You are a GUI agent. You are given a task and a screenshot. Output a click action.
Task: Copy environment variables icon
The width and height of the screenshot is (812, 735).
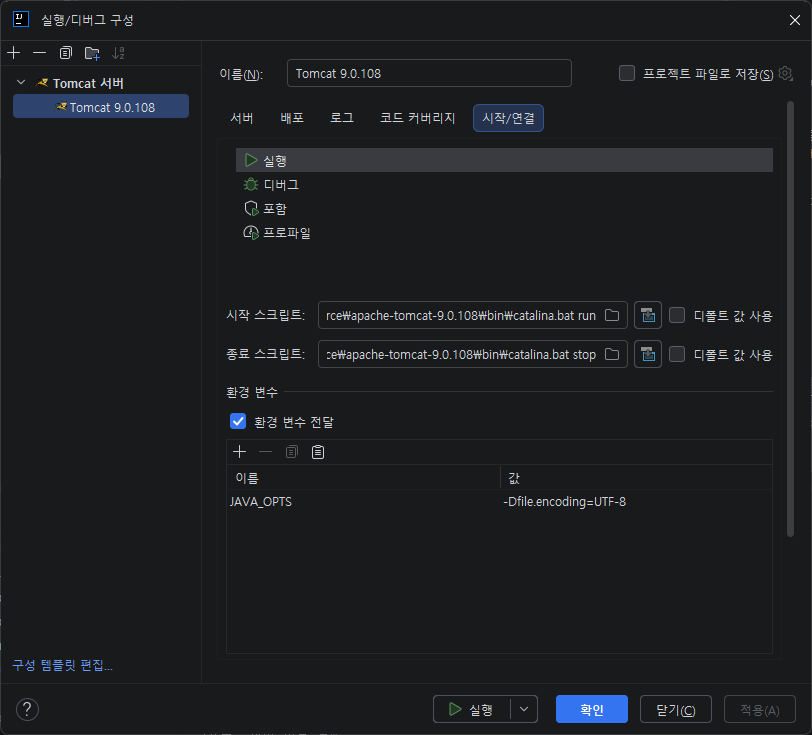tap(292, 452)
